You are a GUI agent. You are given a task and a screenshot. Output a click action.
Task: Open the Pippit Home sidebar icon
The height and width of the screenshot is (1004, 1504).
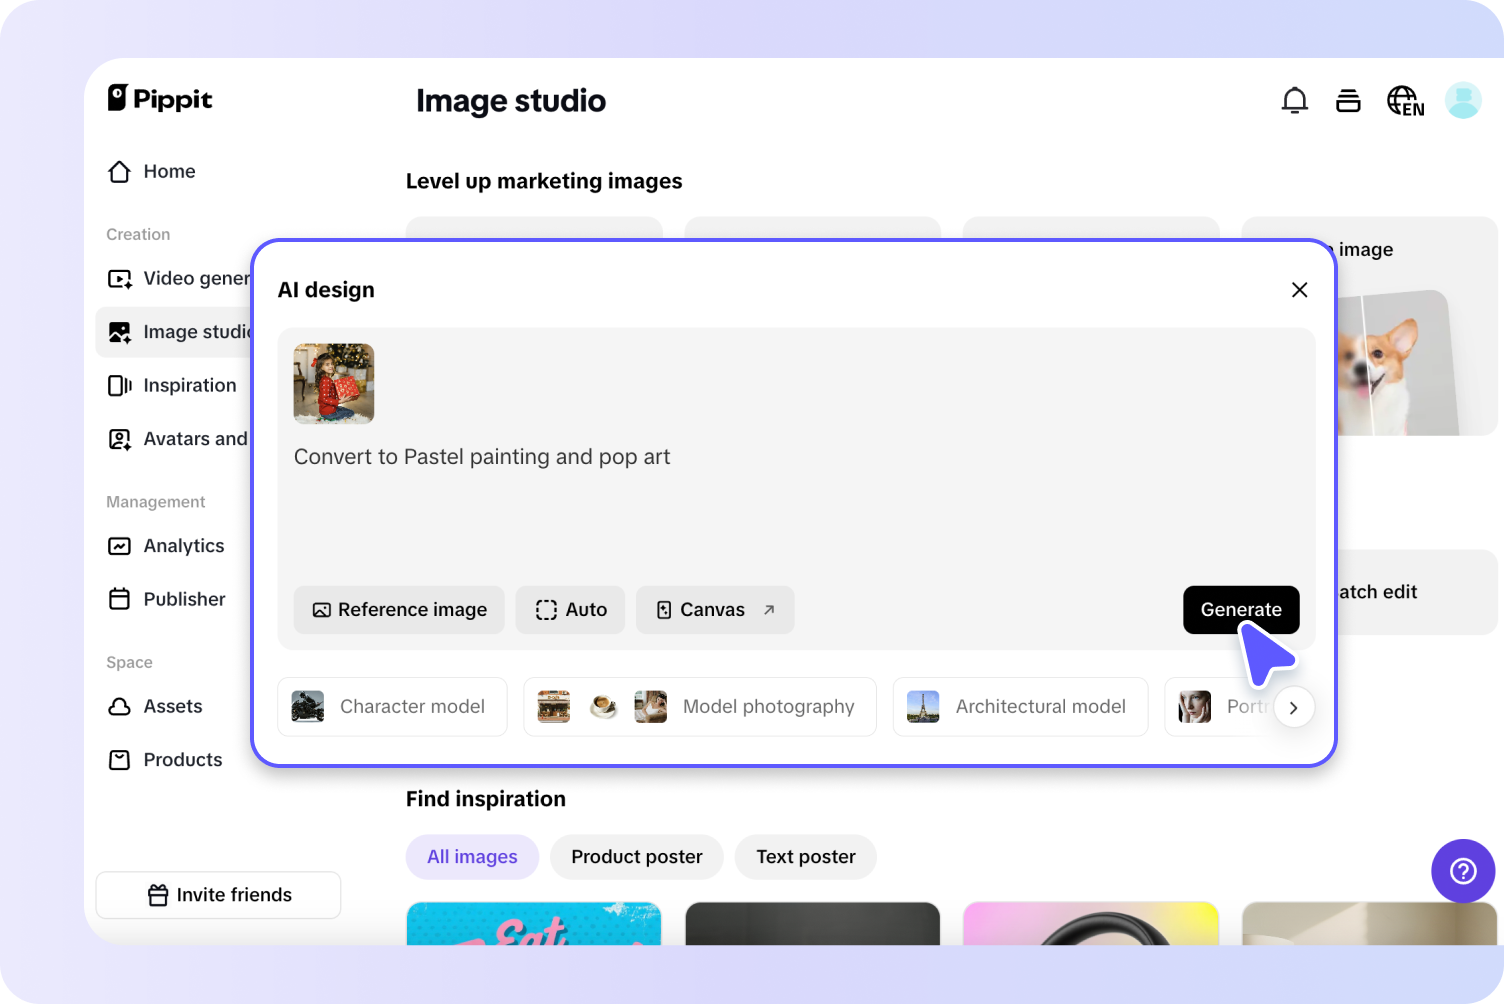pos(119,171)
